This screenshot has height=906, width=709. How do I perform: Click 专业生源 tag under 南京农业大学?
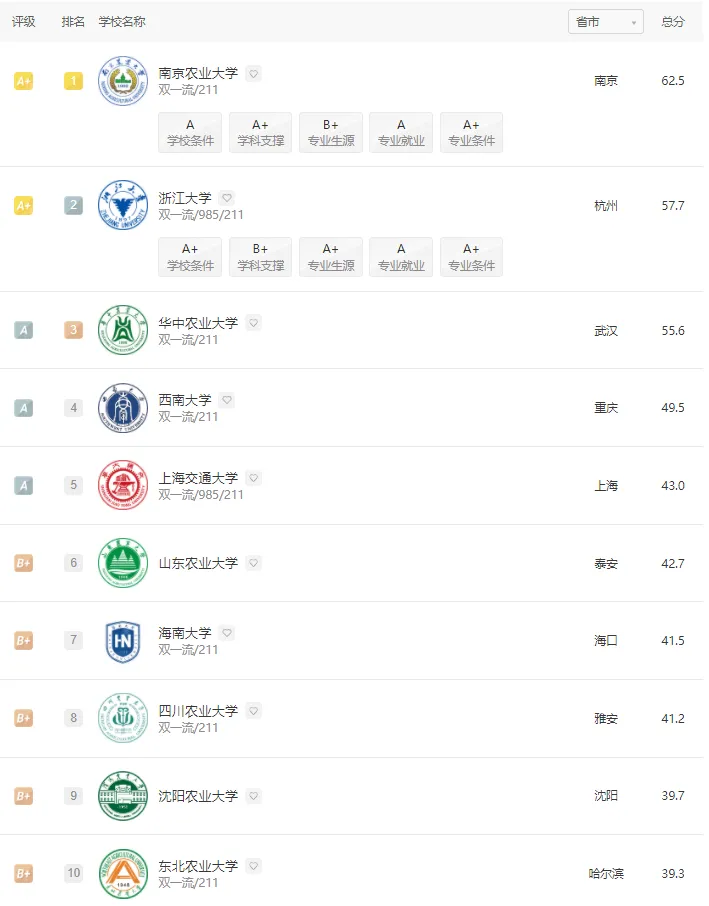tap(331, 133)
